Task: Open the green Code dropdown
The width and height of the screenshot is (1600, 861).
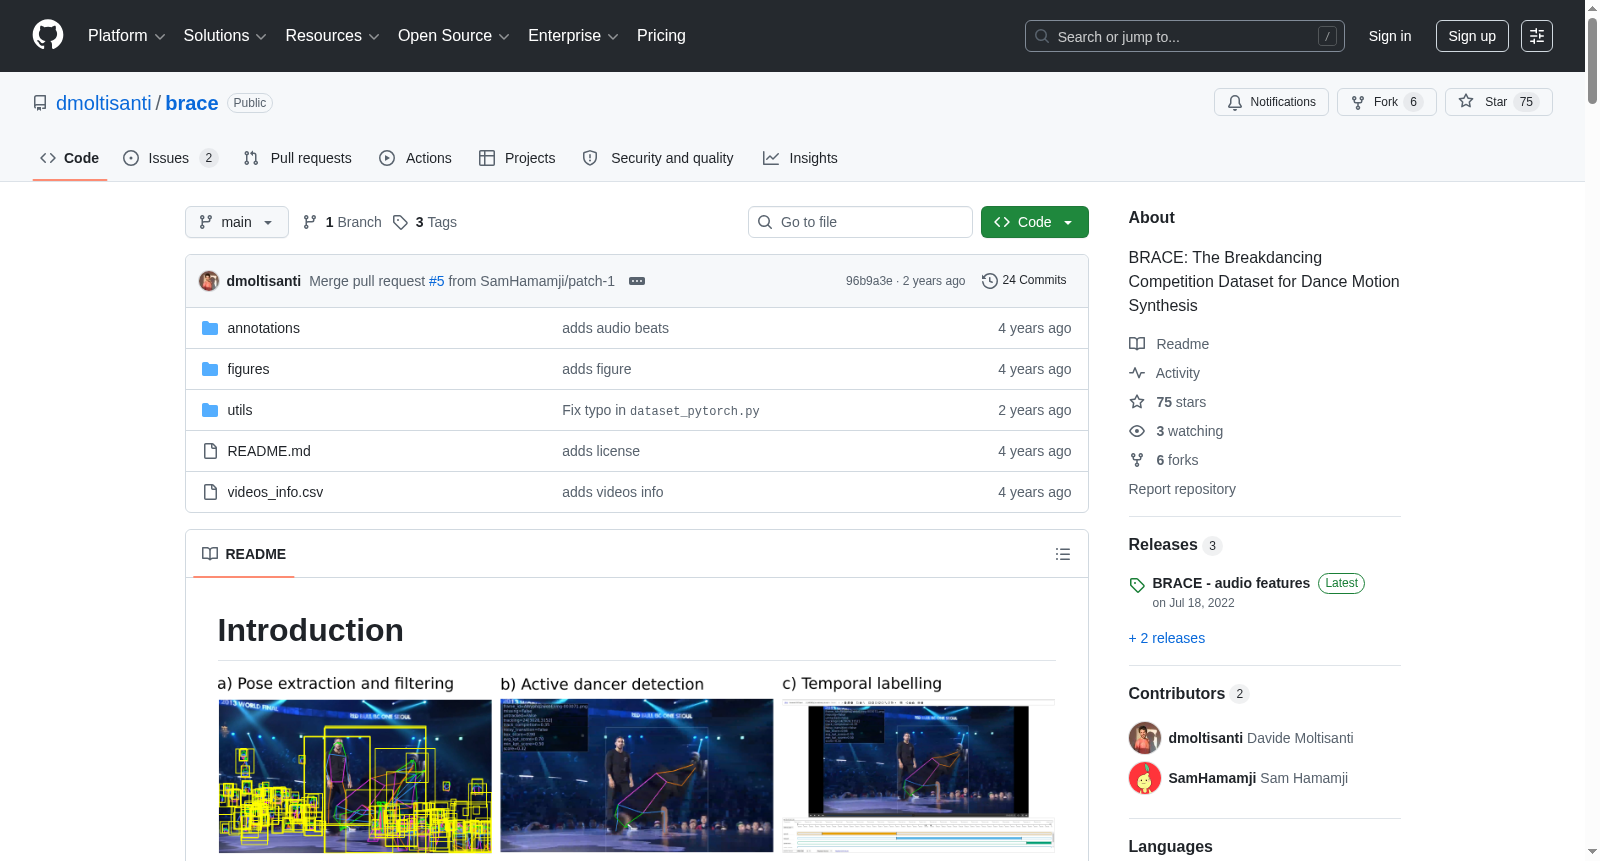Action: coord(1035,222)
